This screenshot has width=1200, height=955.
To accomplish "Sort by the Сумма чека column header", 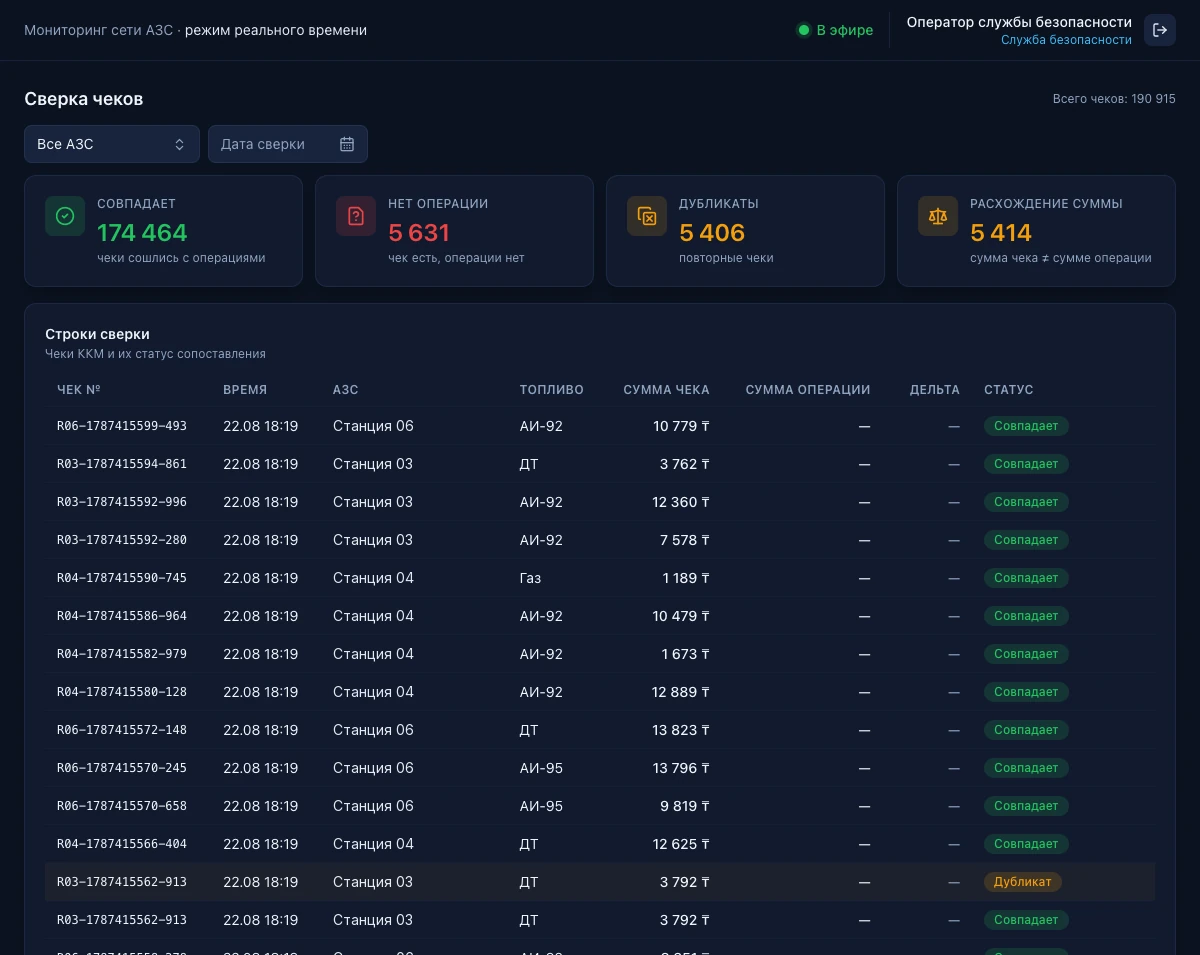I will 666,390.
